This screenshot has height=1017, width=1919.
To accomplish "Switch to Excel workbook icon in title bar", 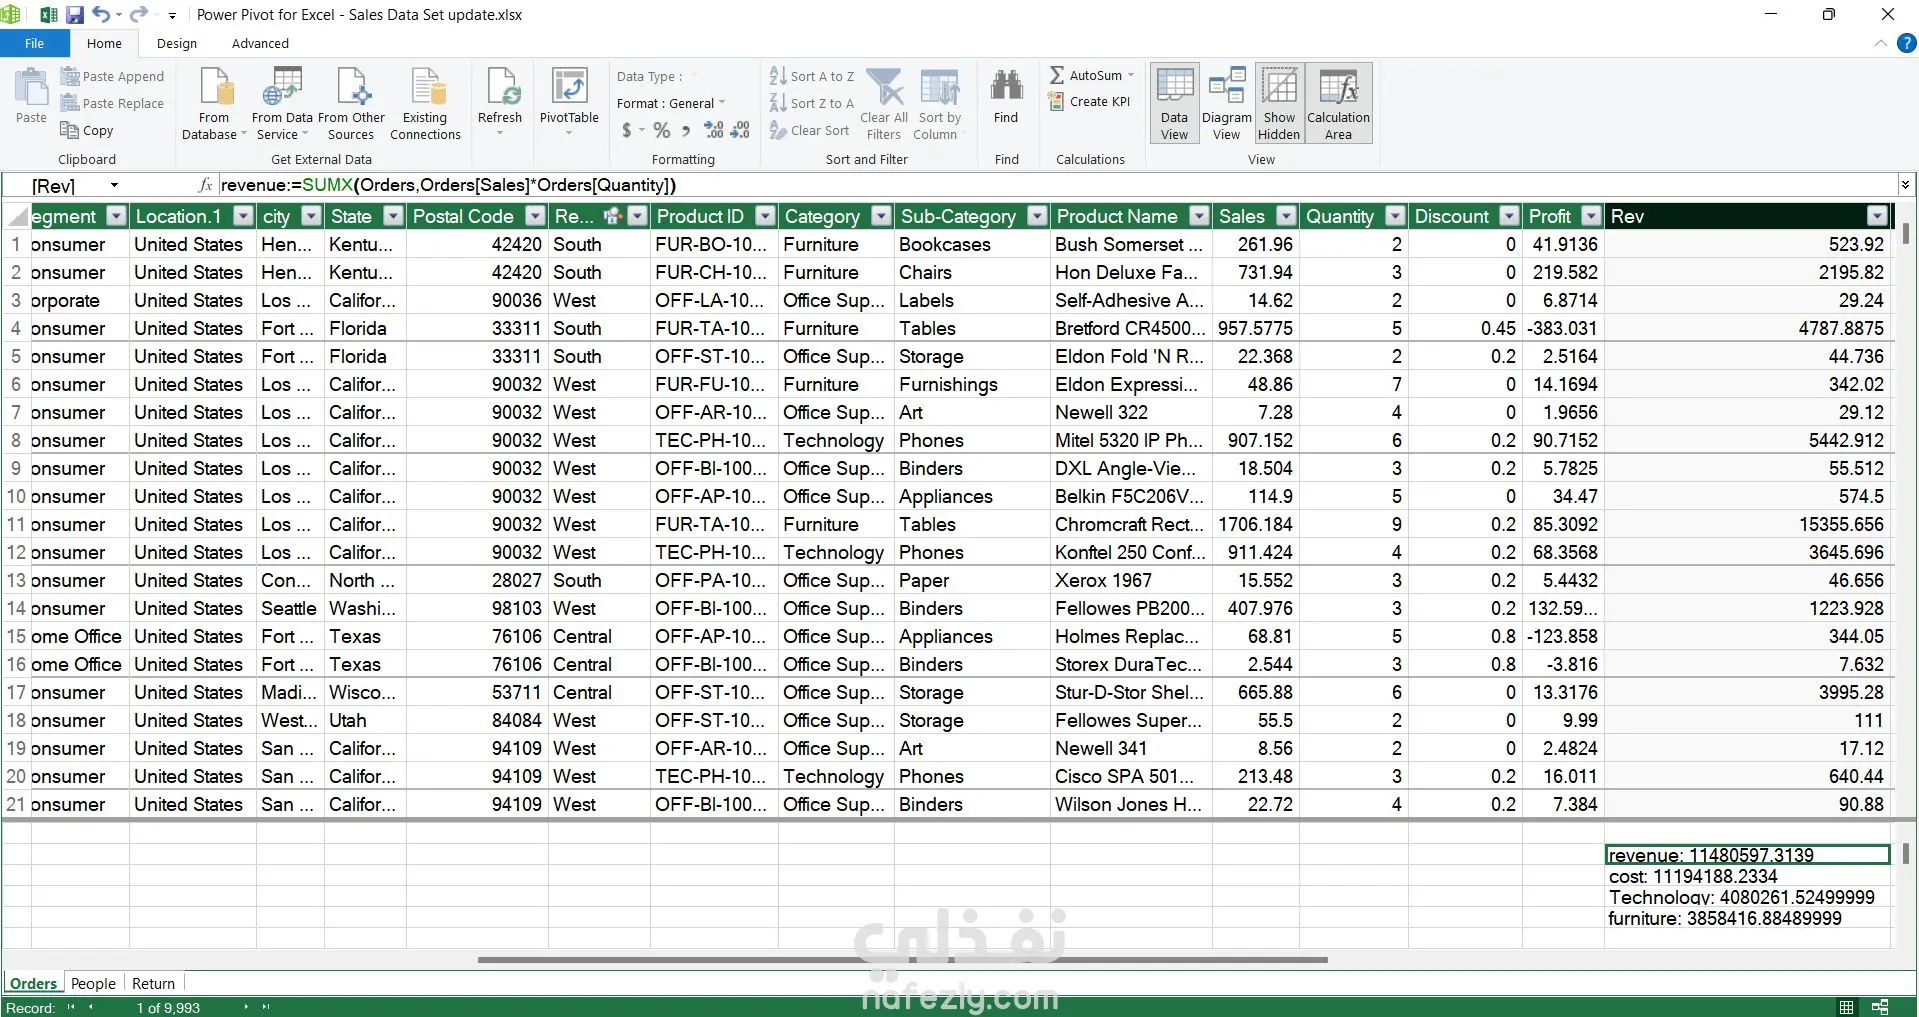I will point(48,15).
